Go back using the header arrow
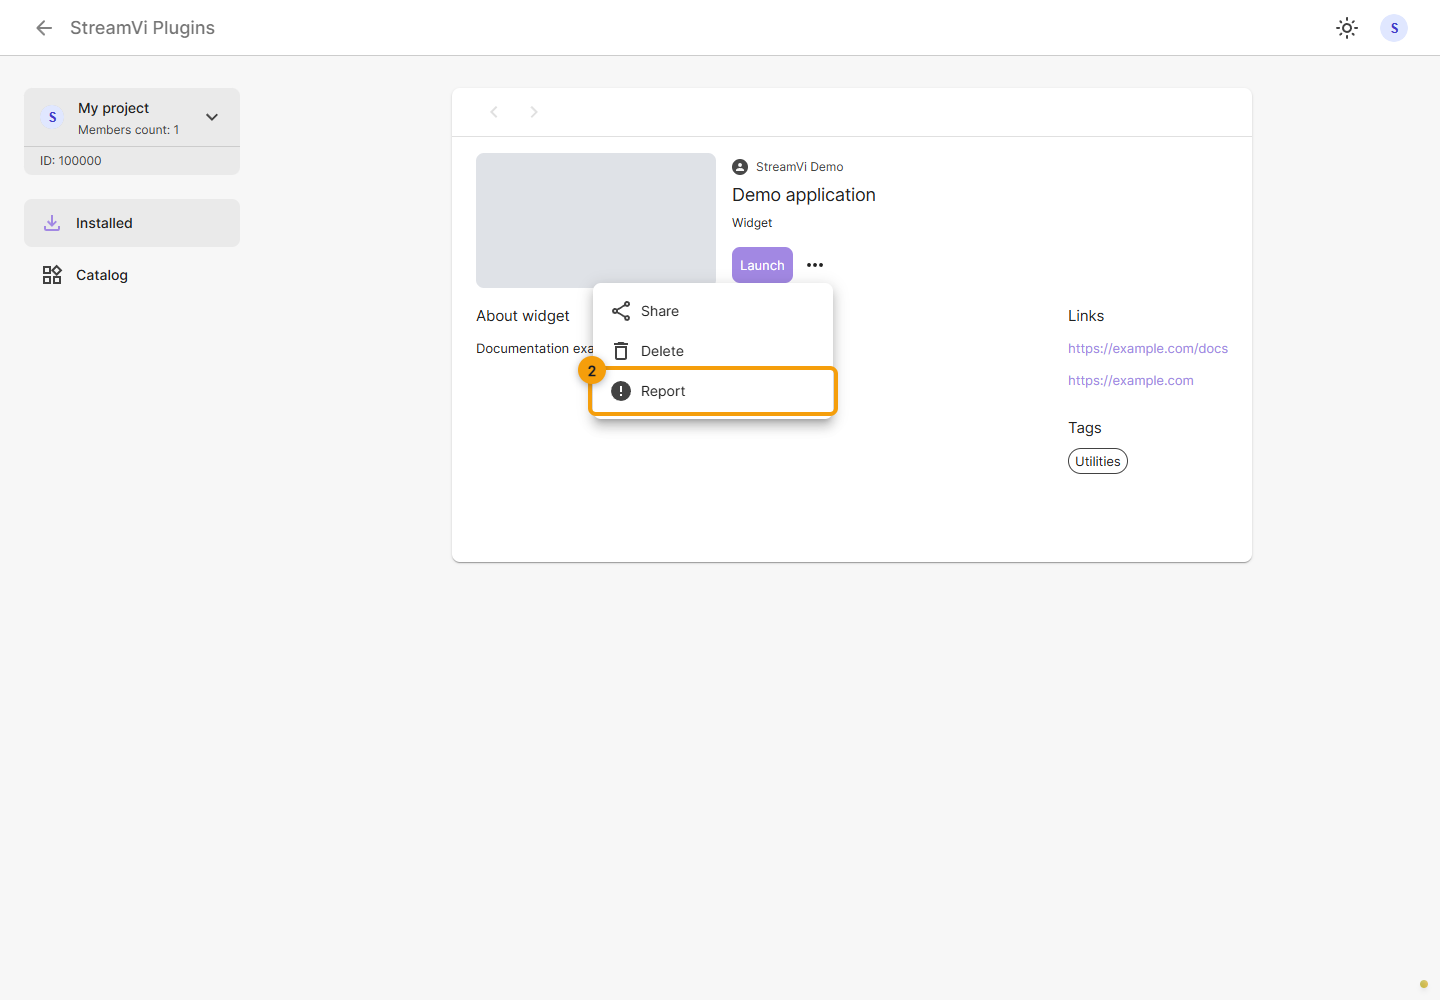 coord(44,28)
